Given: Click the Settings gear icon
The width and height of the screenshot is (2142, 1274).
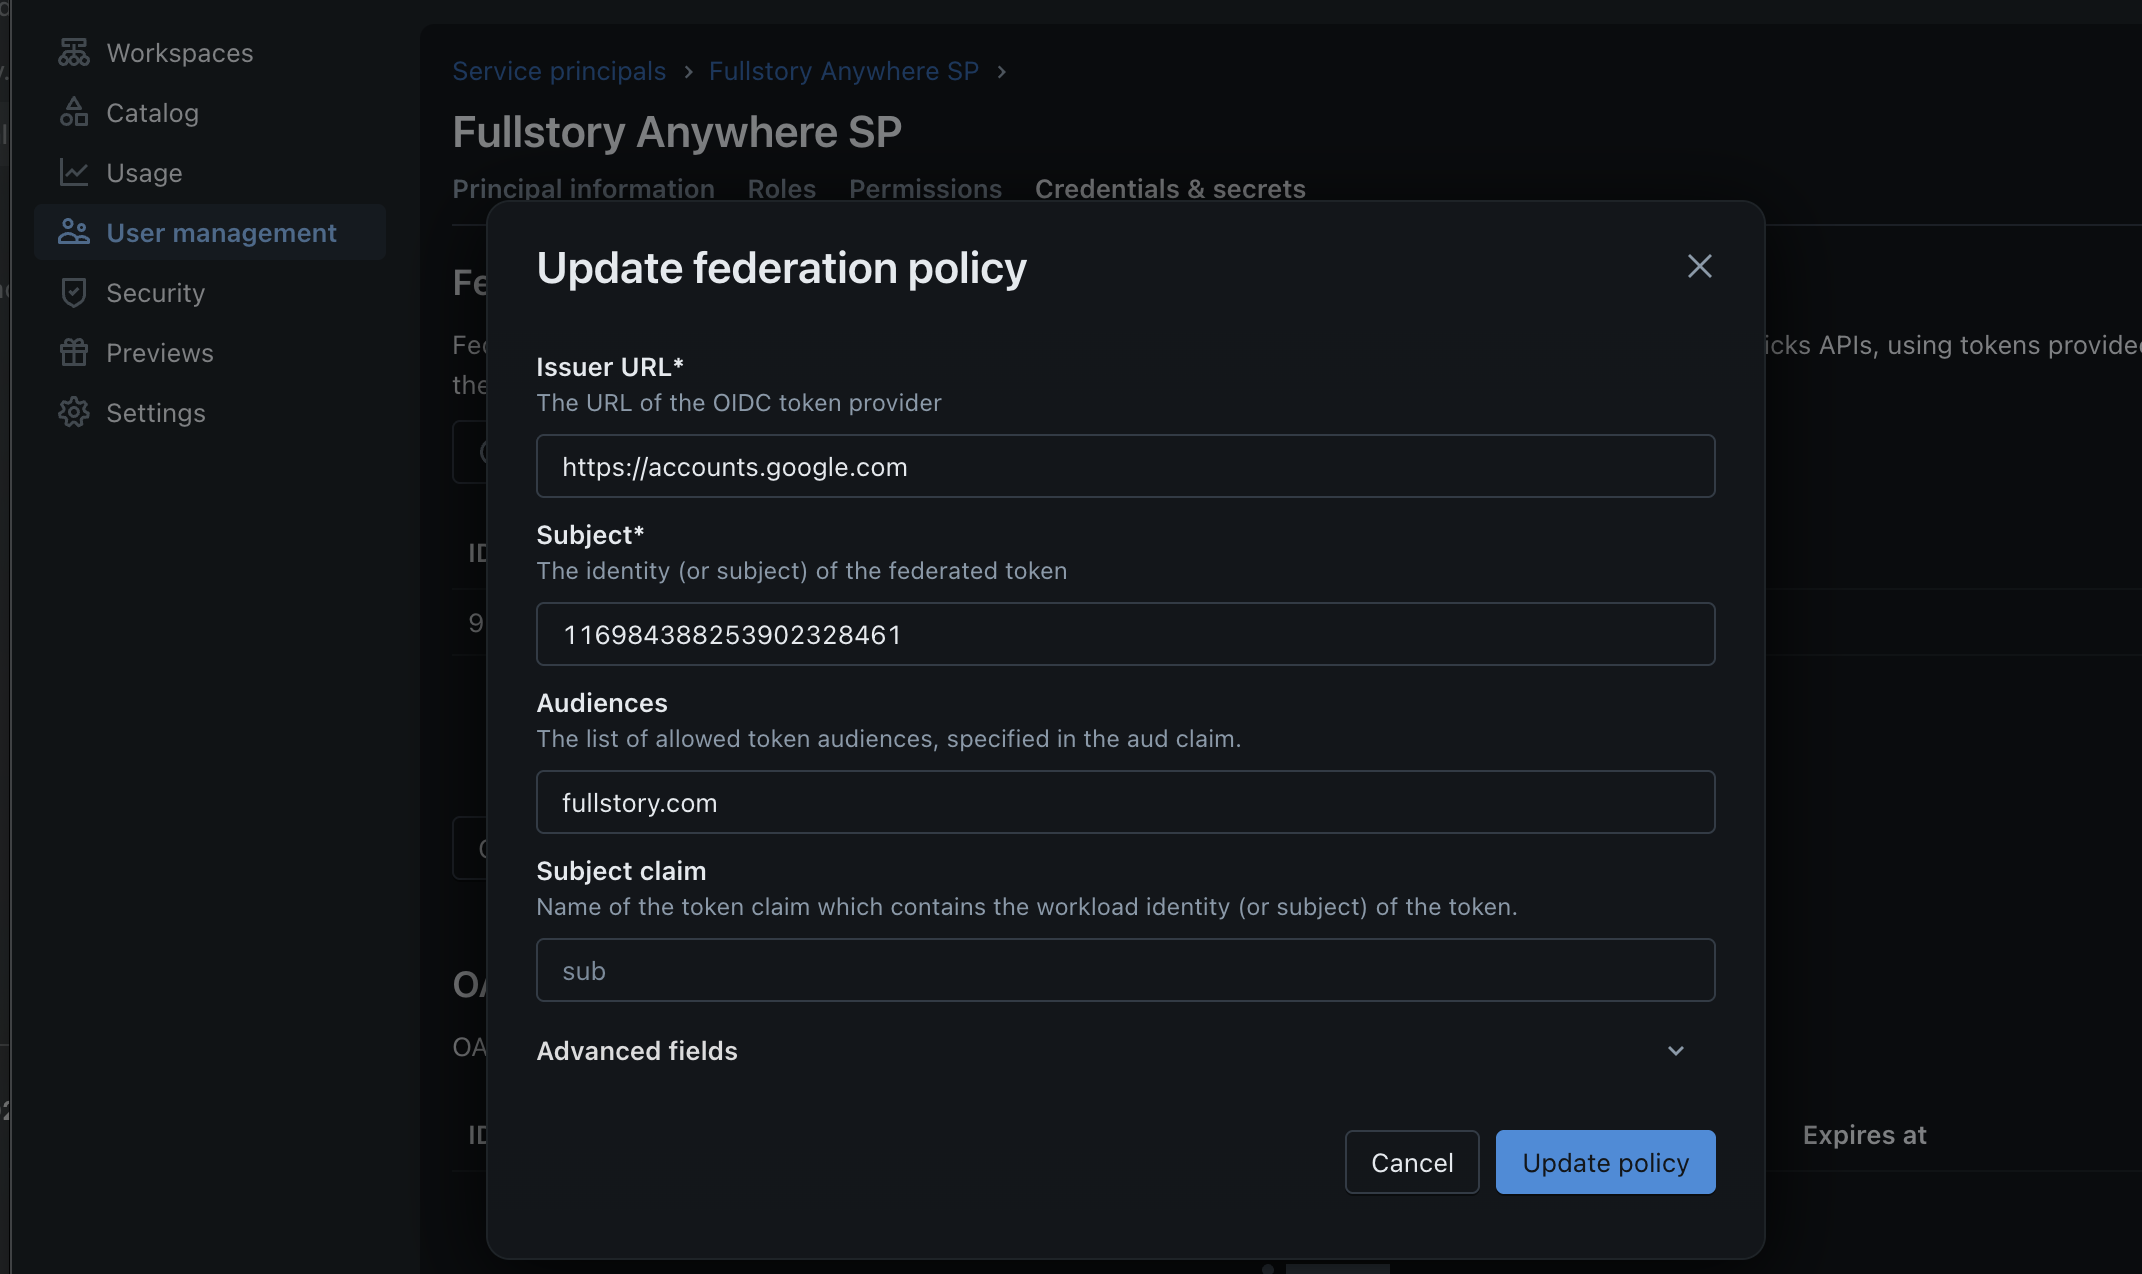Looking at the screenshot, I should click(73, 412).
